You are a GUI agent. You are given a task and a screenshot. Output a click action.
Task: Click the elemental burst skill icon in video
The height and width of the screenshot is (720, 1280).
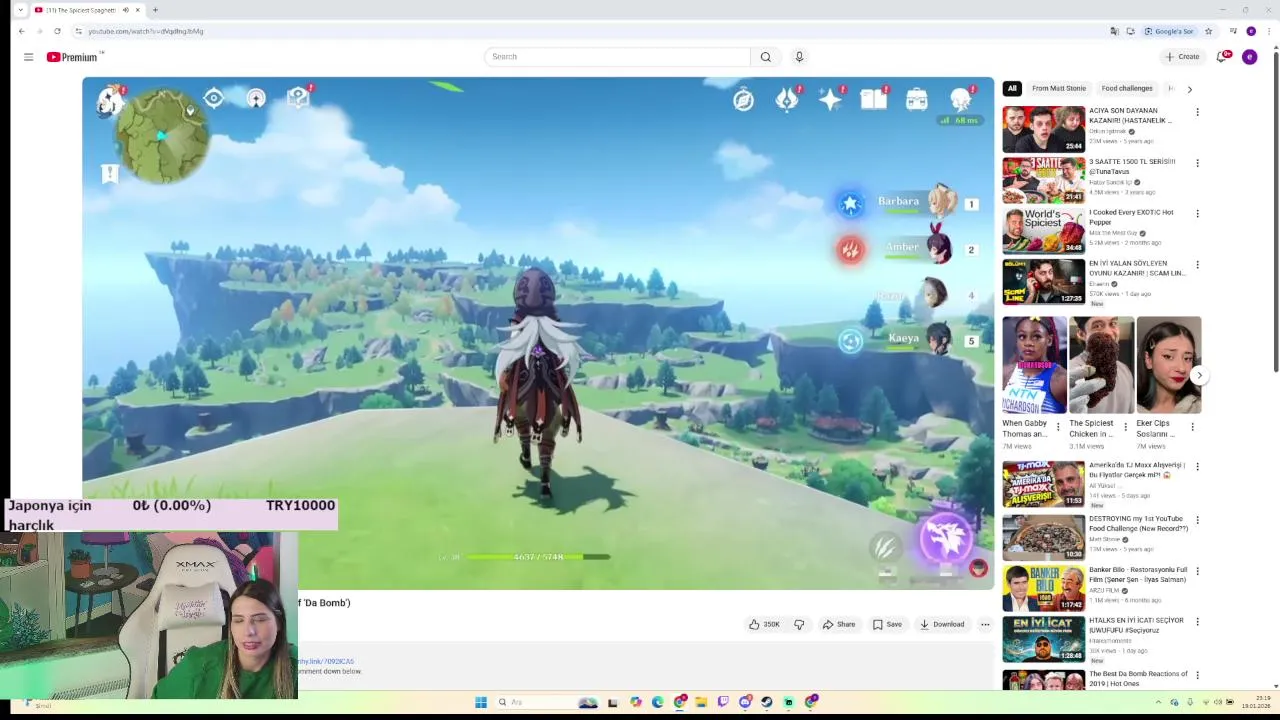tap(945, 538)
